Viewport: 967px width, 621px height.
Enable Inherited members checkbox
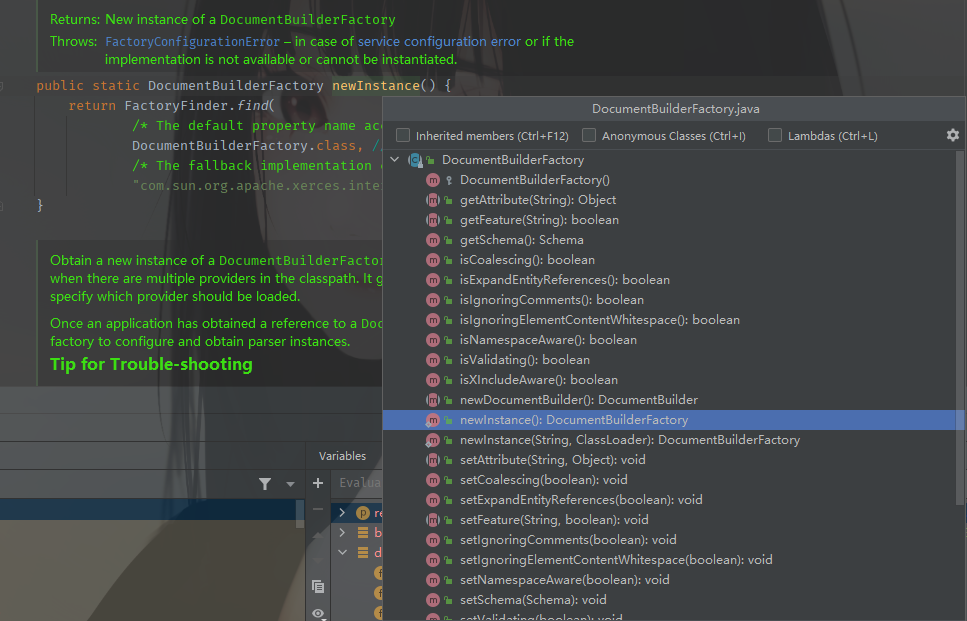click(403, 135)
